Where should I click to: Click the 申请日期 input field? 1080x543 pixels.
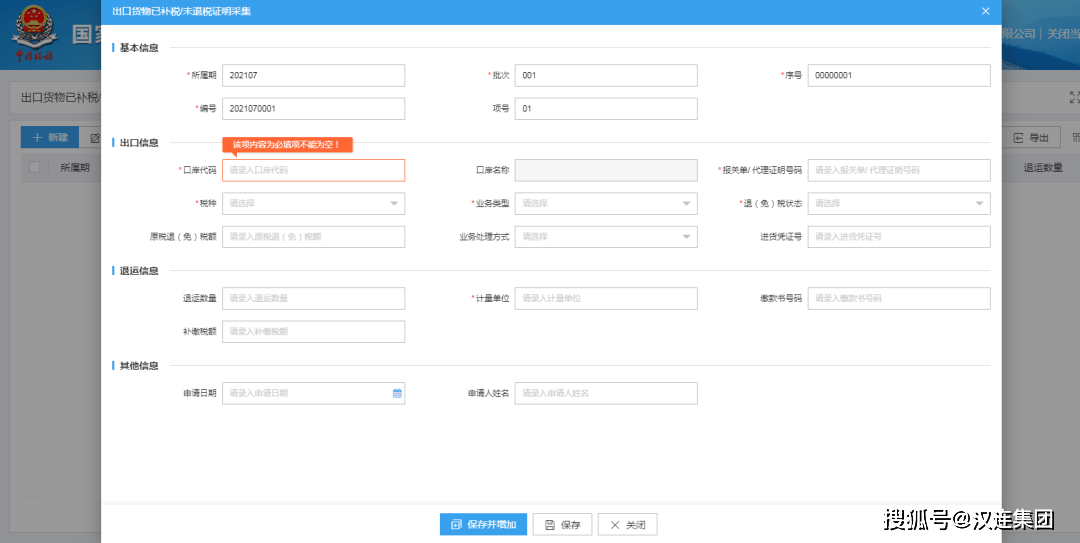pos(313,393)
